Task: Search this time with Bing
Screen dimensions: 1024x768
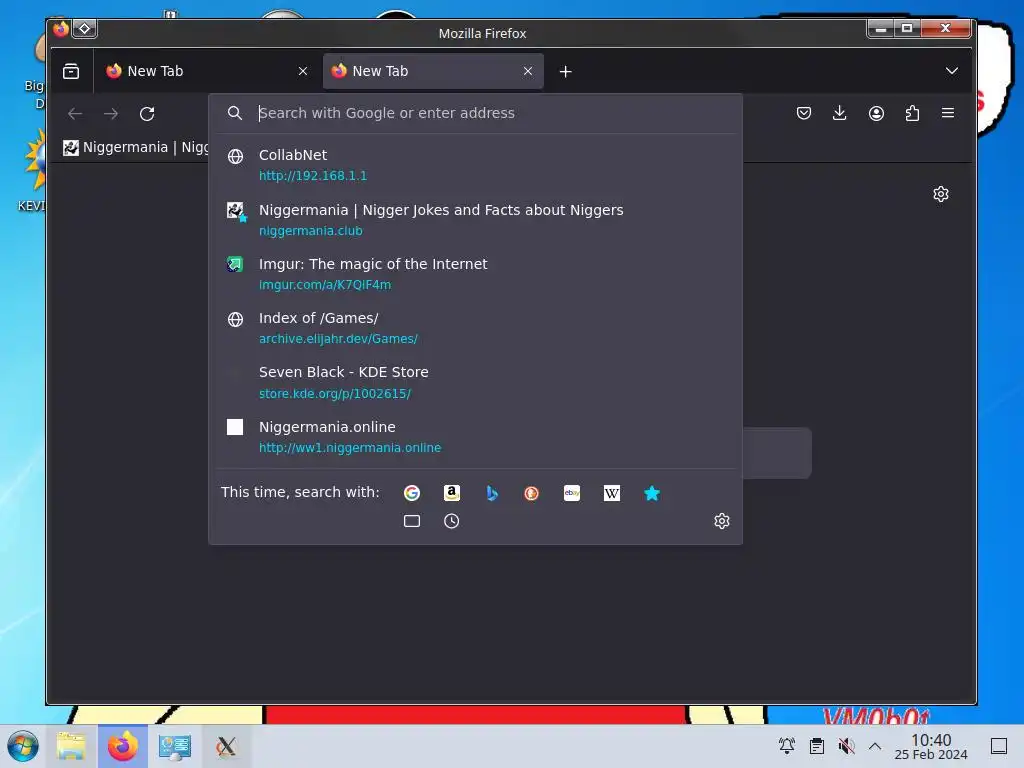Action: click(x=492, y=493)
